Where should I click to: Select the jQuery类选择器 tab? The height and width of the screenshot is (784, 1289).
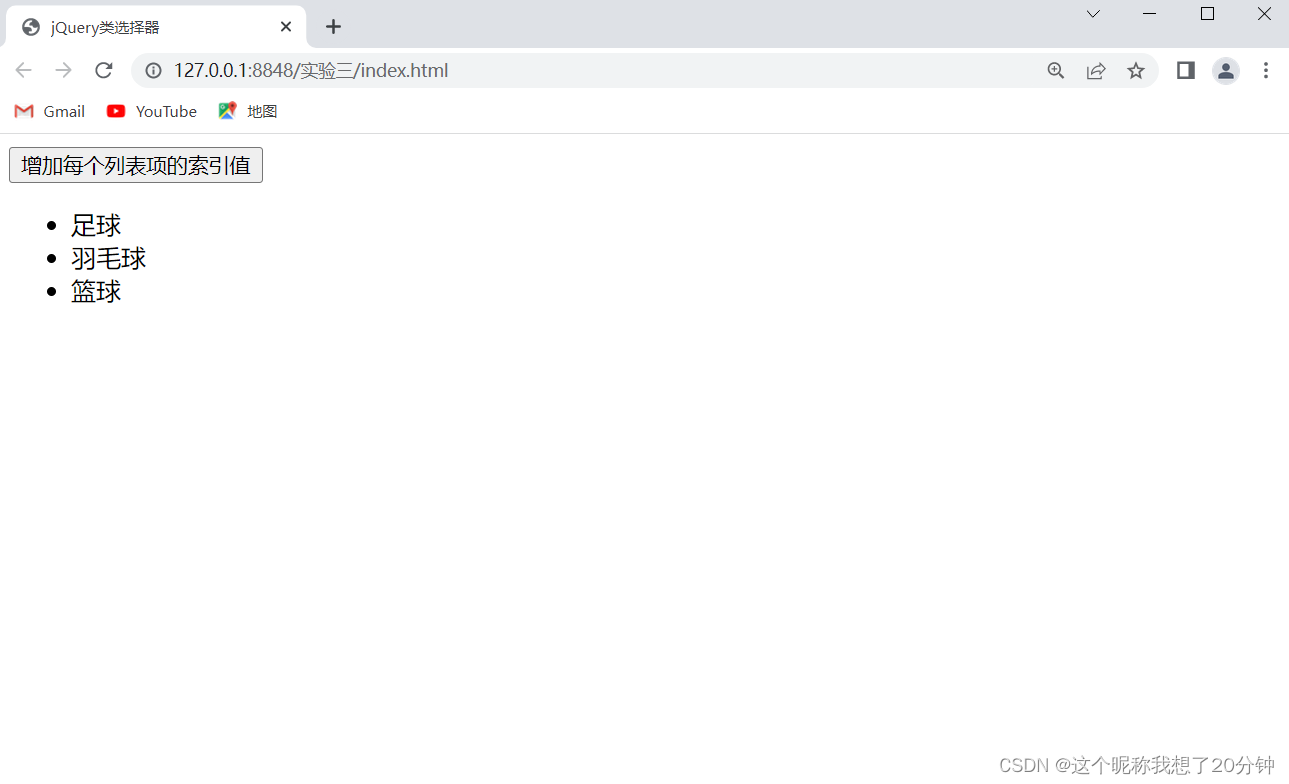(156, 27)
